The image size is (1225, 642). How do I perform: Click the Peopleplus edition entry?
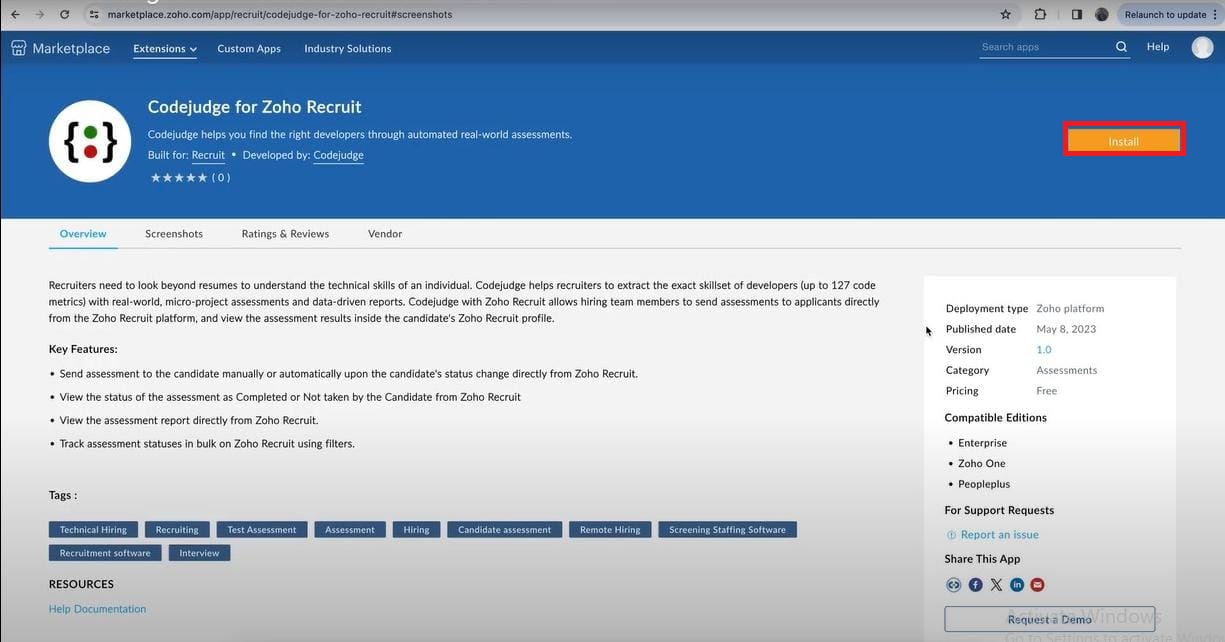click(984, 484)
